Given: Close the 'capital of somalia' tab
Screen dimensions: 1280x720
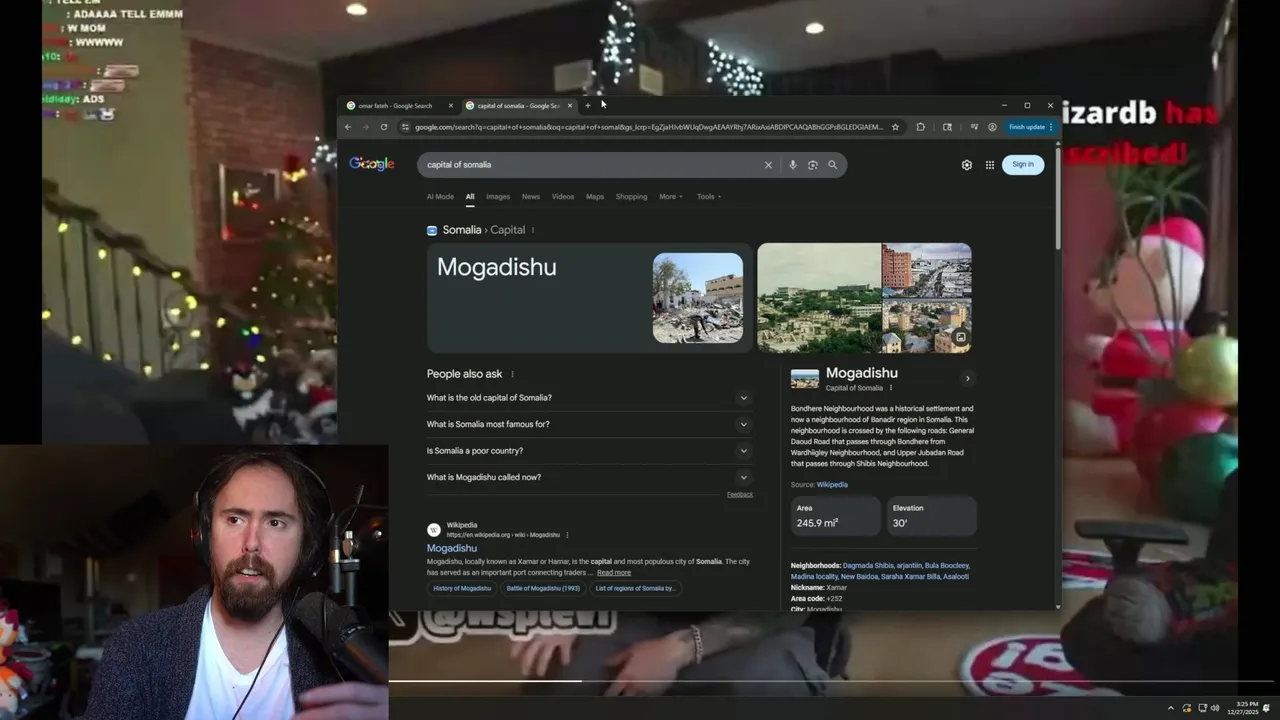Looking at the screenshot, I should tap(570, 105).
